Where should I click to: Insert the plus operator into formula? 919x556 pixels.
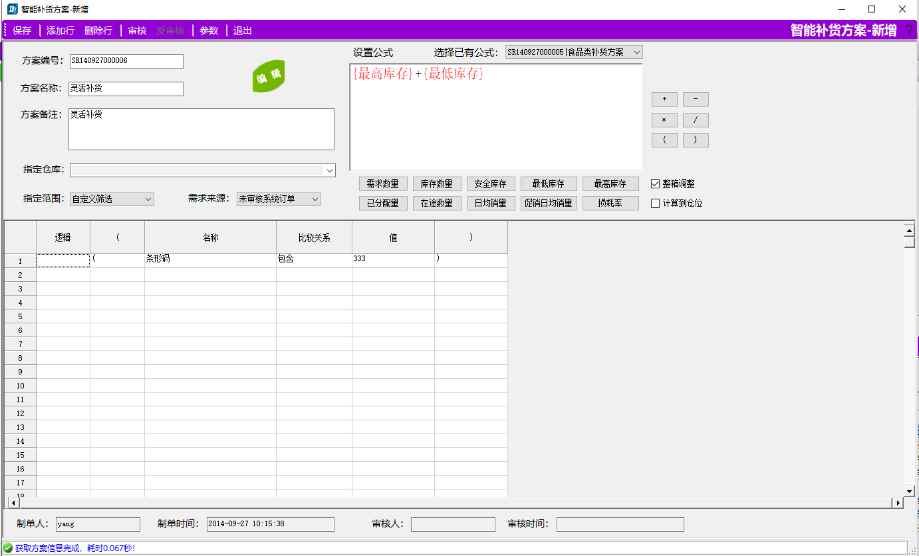point(664,99)
